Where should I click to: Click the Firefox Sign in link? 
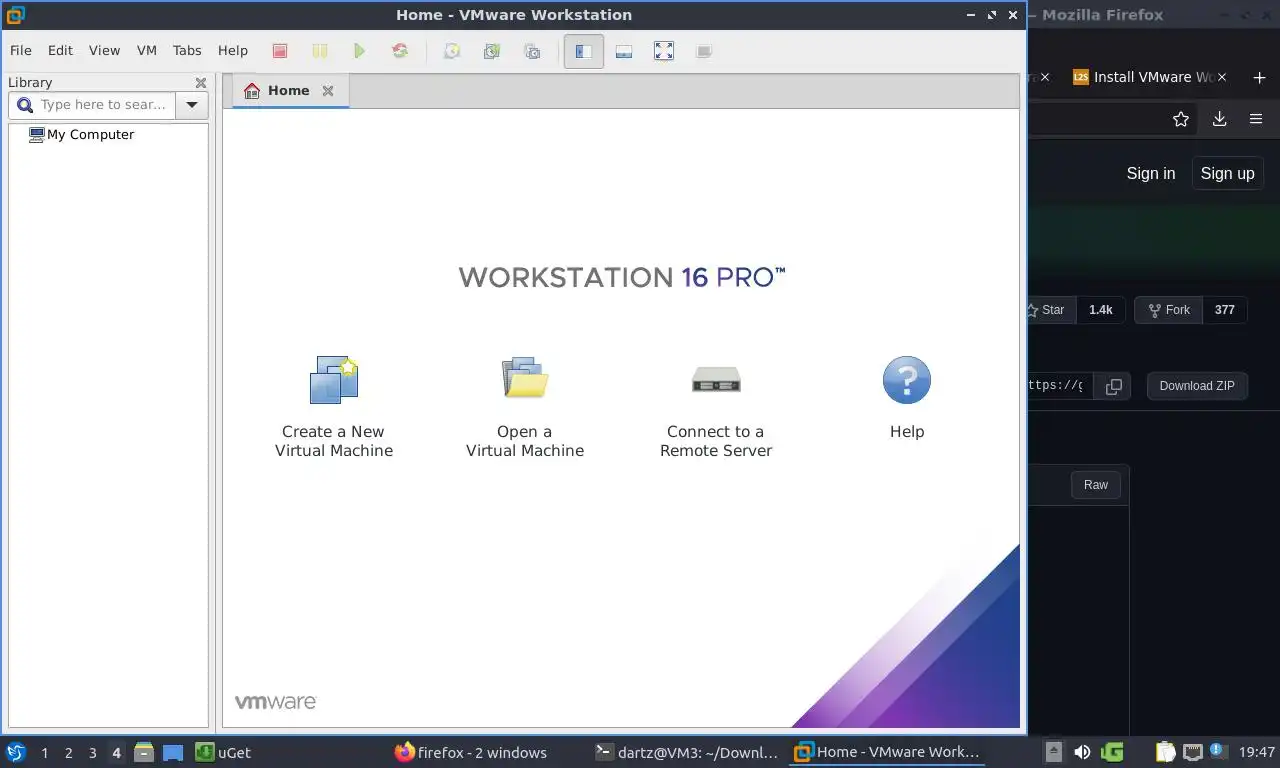click(x=1151, y=173)
